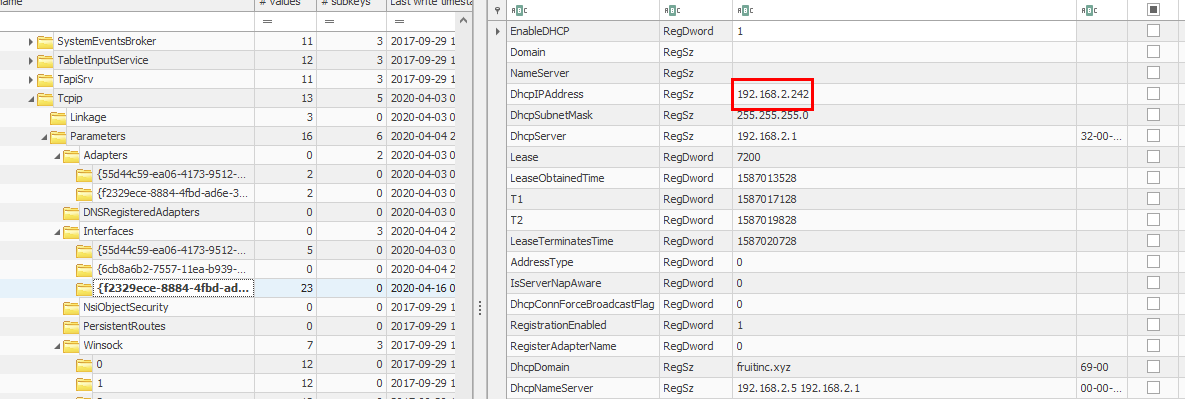Click the equals filter icon under Last write timestamp

pyautogui.click(x=399, y=22)
